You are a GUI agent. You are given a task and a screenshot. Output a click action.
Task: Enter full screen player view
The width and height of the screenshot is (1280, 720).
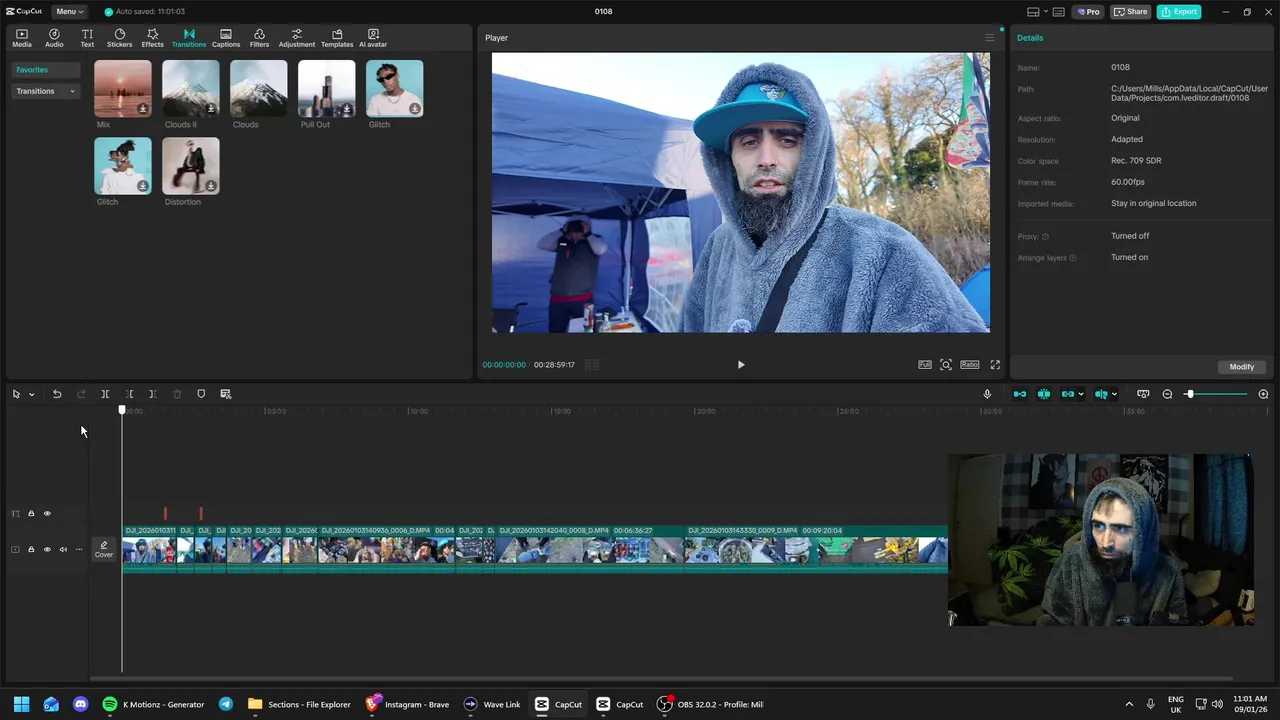click(995, 365)
